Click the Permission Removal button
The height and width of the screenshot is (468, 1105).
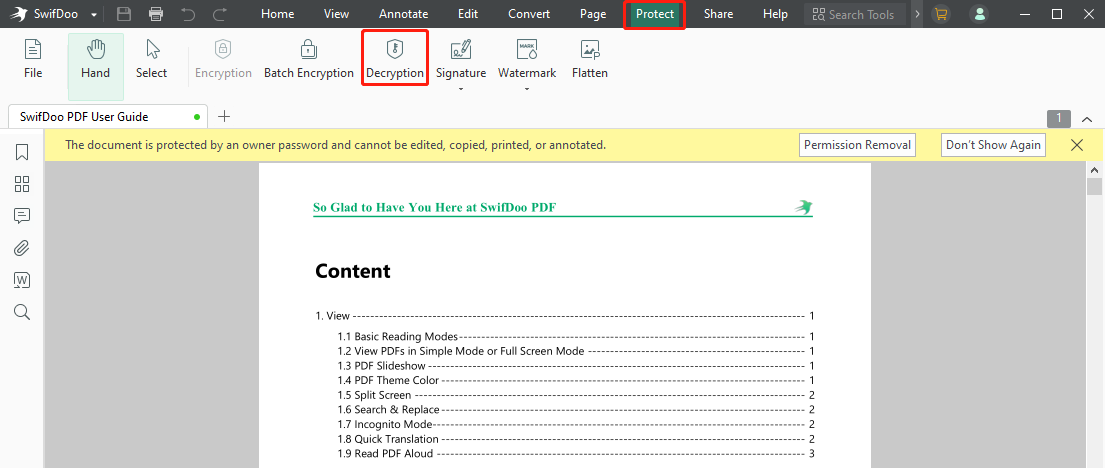coord(857,145)
